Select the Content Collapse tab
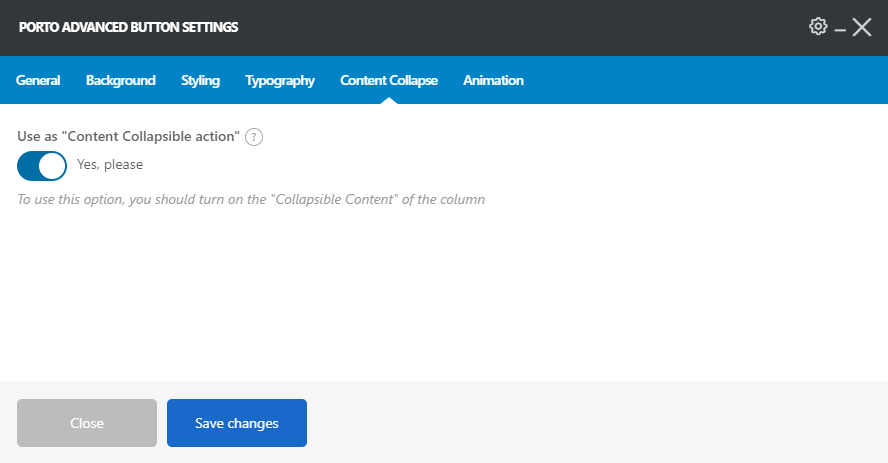888x463 pixels. tap(389, 80)
